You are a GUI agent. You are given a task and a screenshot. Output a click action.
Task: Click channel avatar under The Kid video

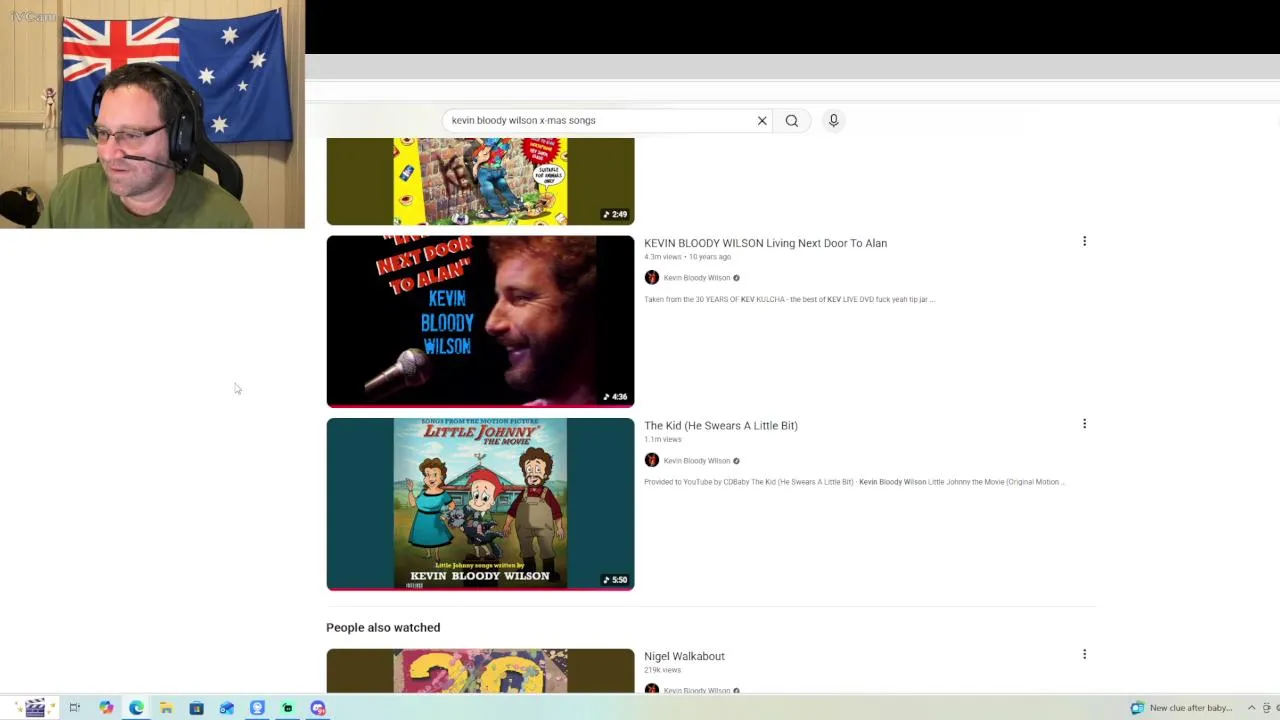click(x=652, y=460)
